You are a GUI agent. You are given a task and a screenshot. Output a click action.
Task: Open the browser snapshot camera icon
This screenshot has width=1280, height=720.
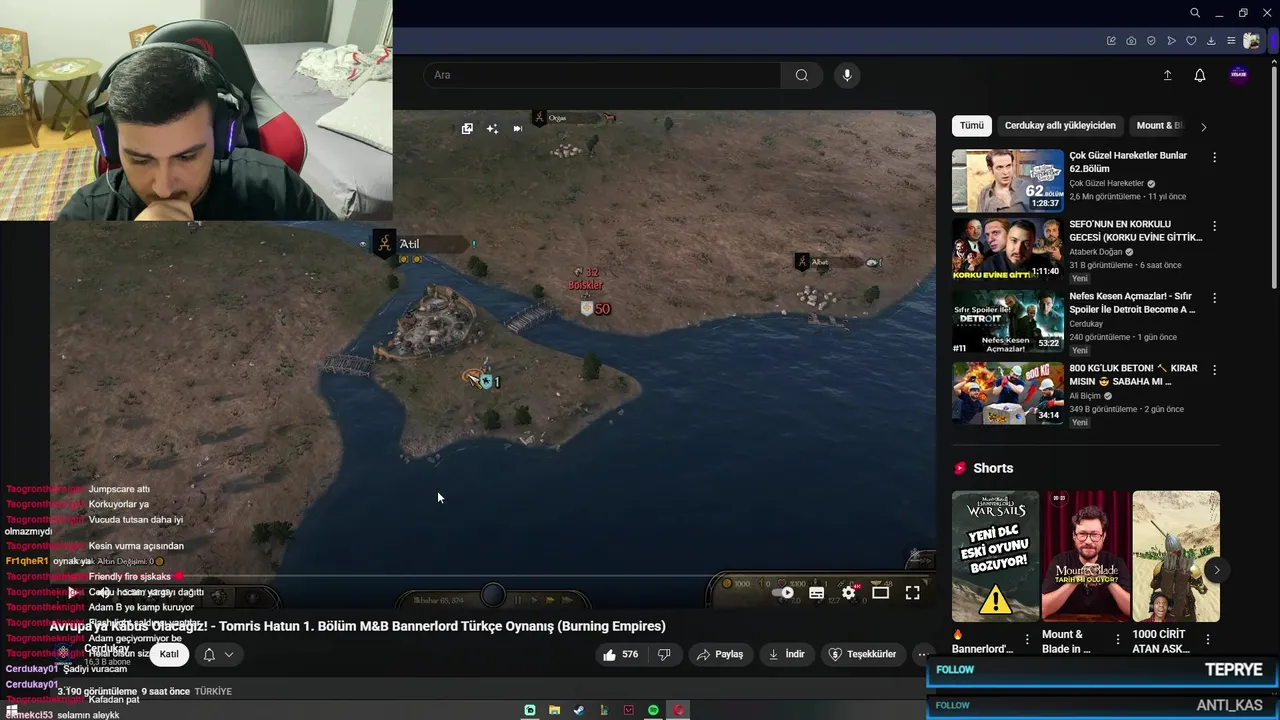(1131, 41)
